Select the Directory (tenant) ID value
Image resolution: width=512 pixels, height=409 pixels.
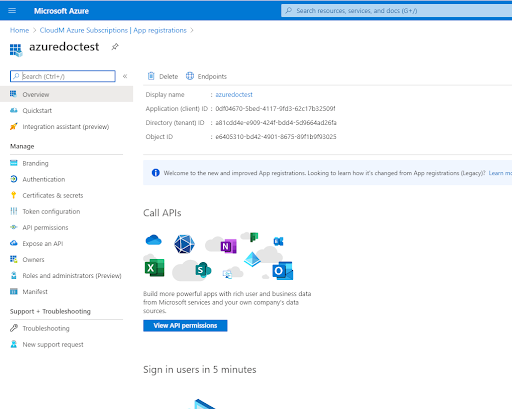276,123
